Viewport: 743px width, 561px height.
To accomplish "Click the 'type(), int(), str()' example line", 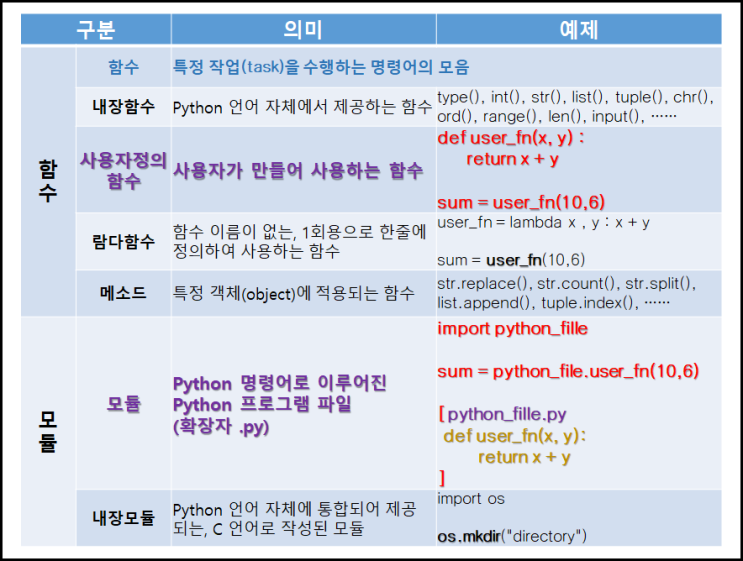I will (x=575, y=97).
